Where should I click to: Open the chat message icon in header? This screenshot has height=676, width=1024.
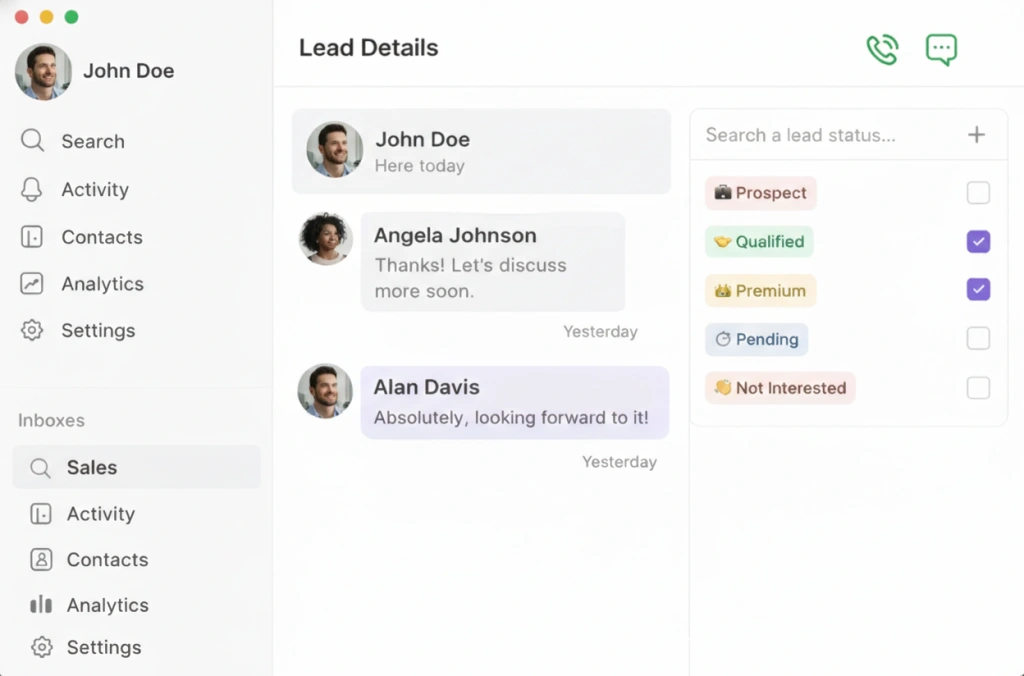pyautogui.click(x=941, y=50)
